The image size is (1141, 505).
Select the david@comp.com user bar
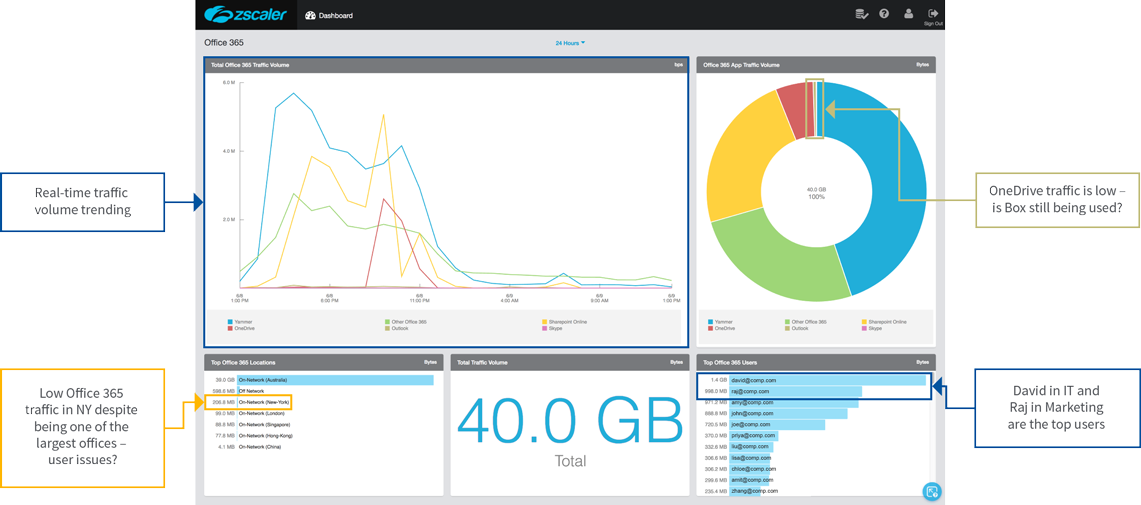click(827, 380)
